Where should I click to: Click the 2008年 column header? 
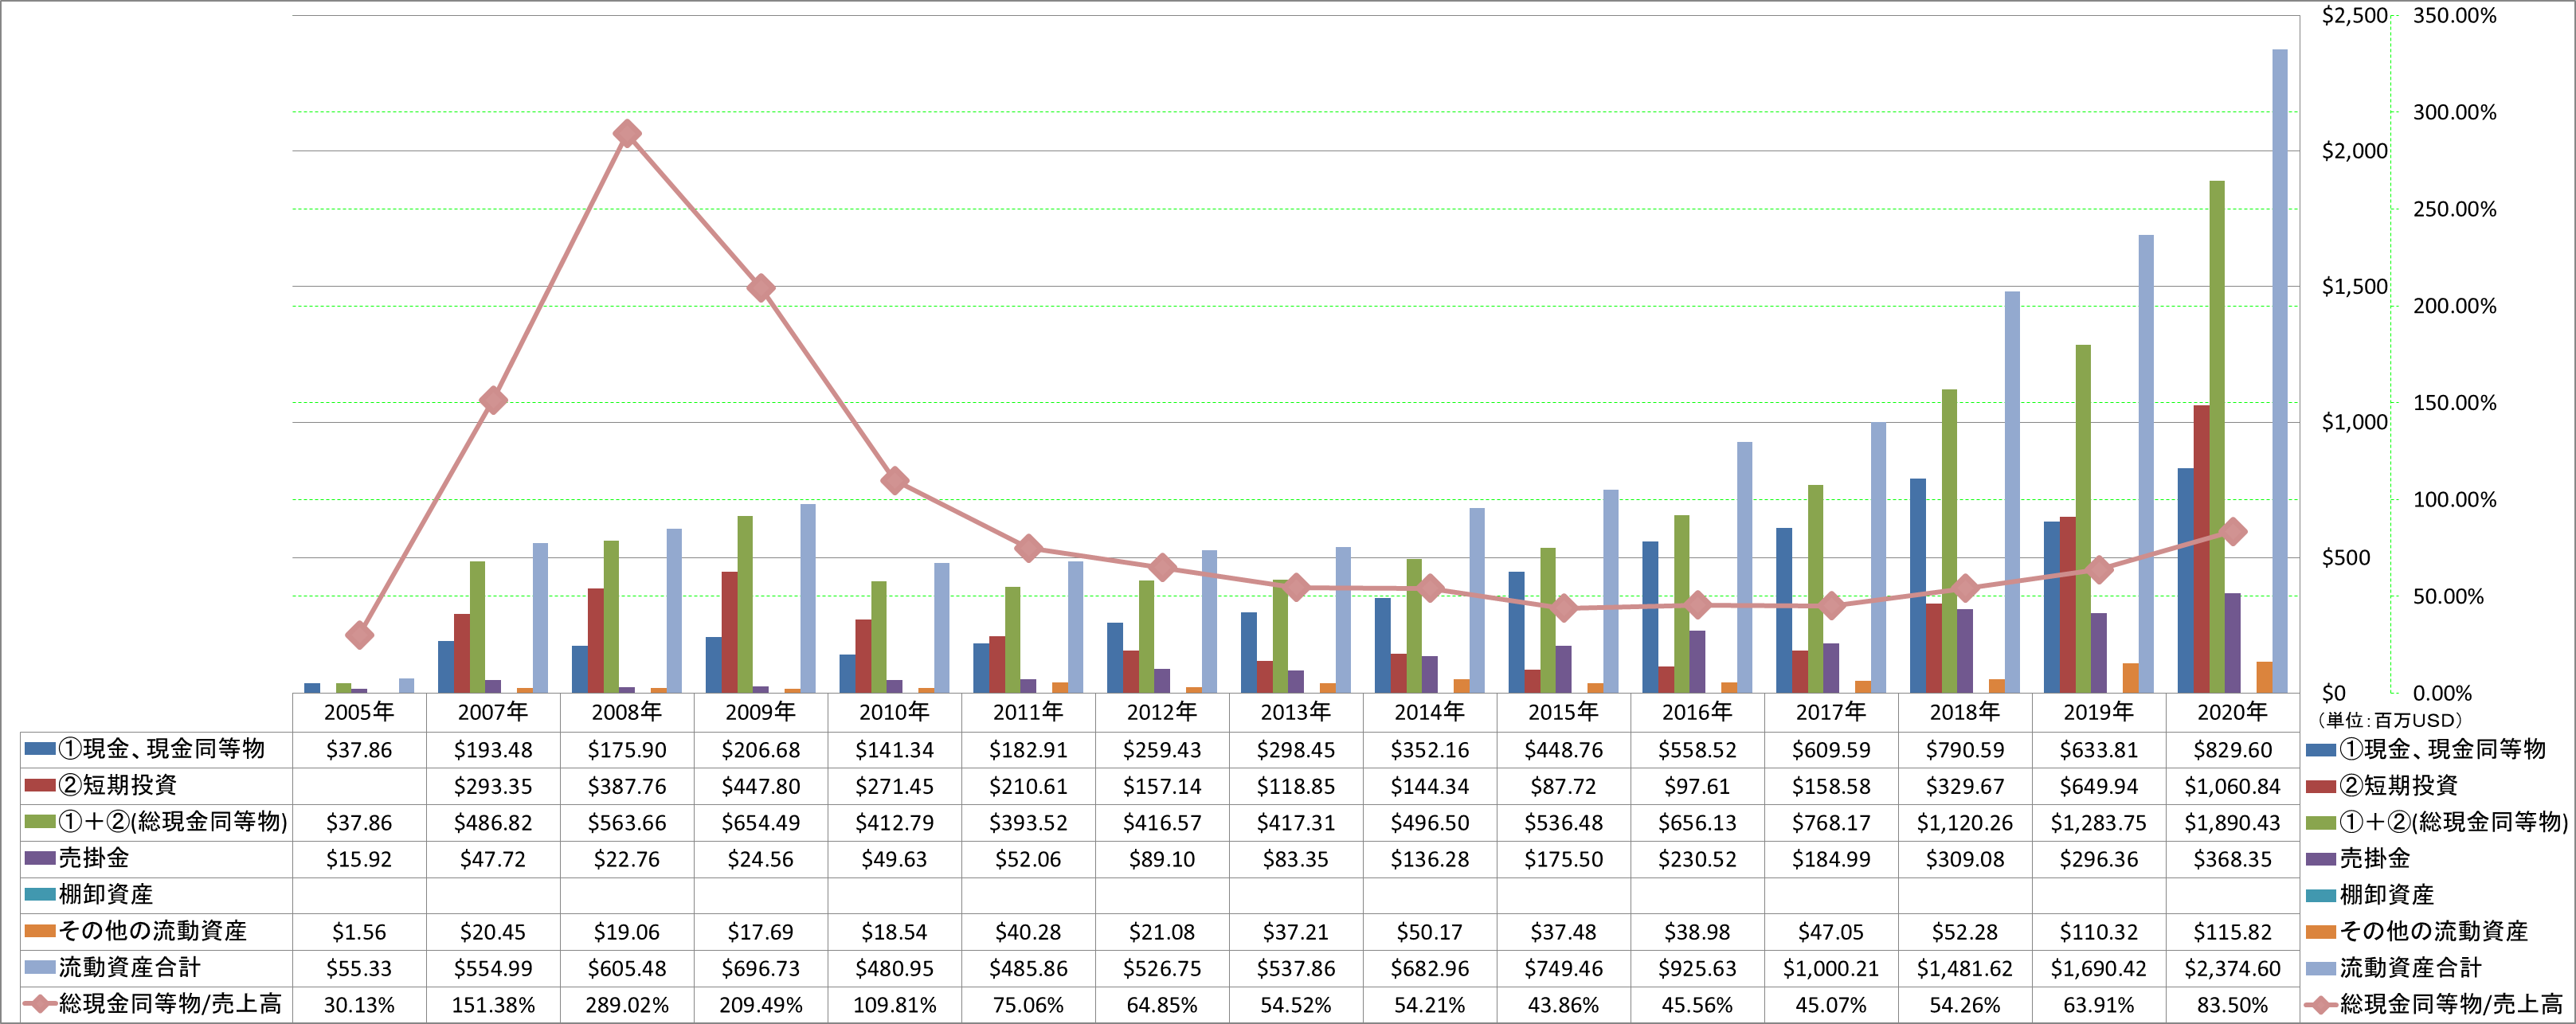[627, 712]
